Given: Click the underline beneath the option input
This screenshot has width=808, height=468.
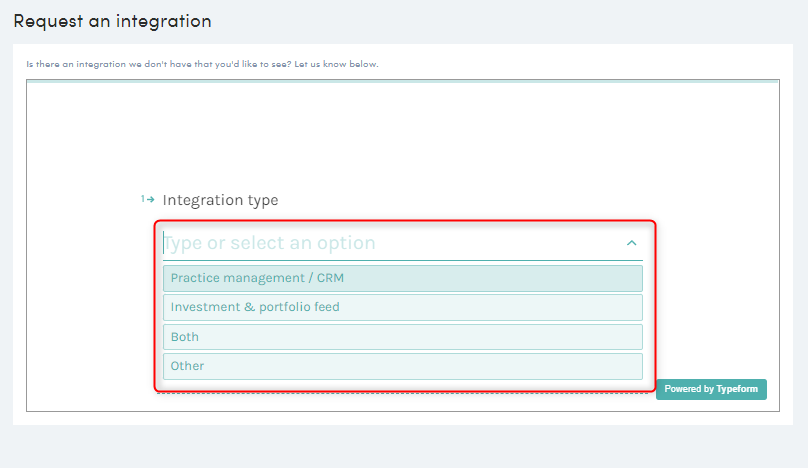Looking at the screenshot, I should 402,261.
